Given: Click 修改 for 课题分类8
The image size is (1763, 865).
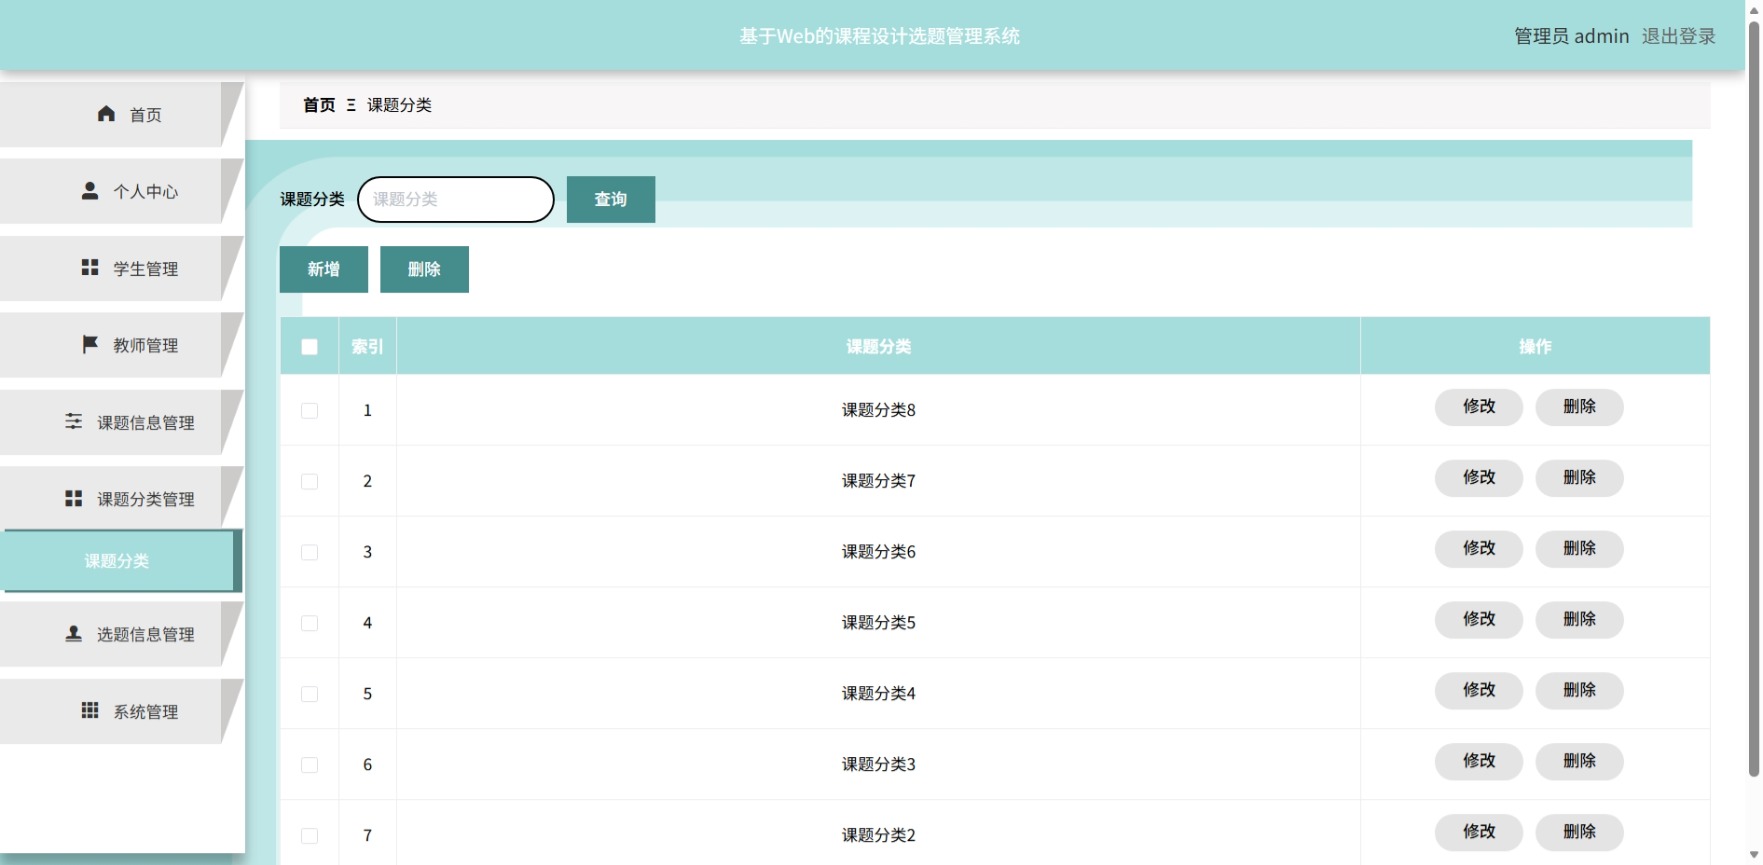Looking at the screenshot, I should click(x=1479, y=407).
